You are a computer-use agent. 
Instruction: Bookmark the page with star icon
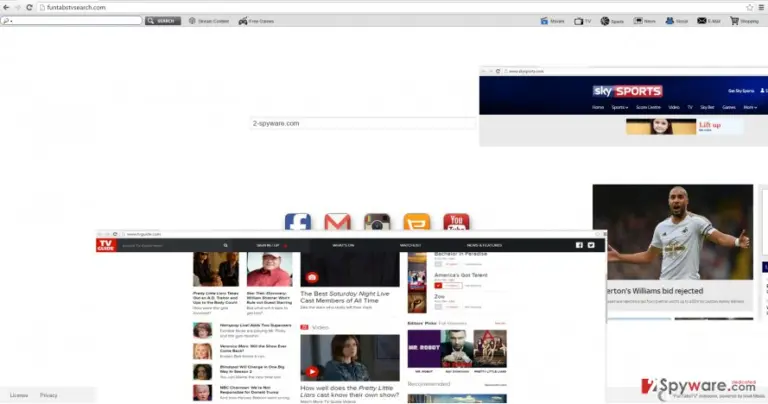coord(749,7)
